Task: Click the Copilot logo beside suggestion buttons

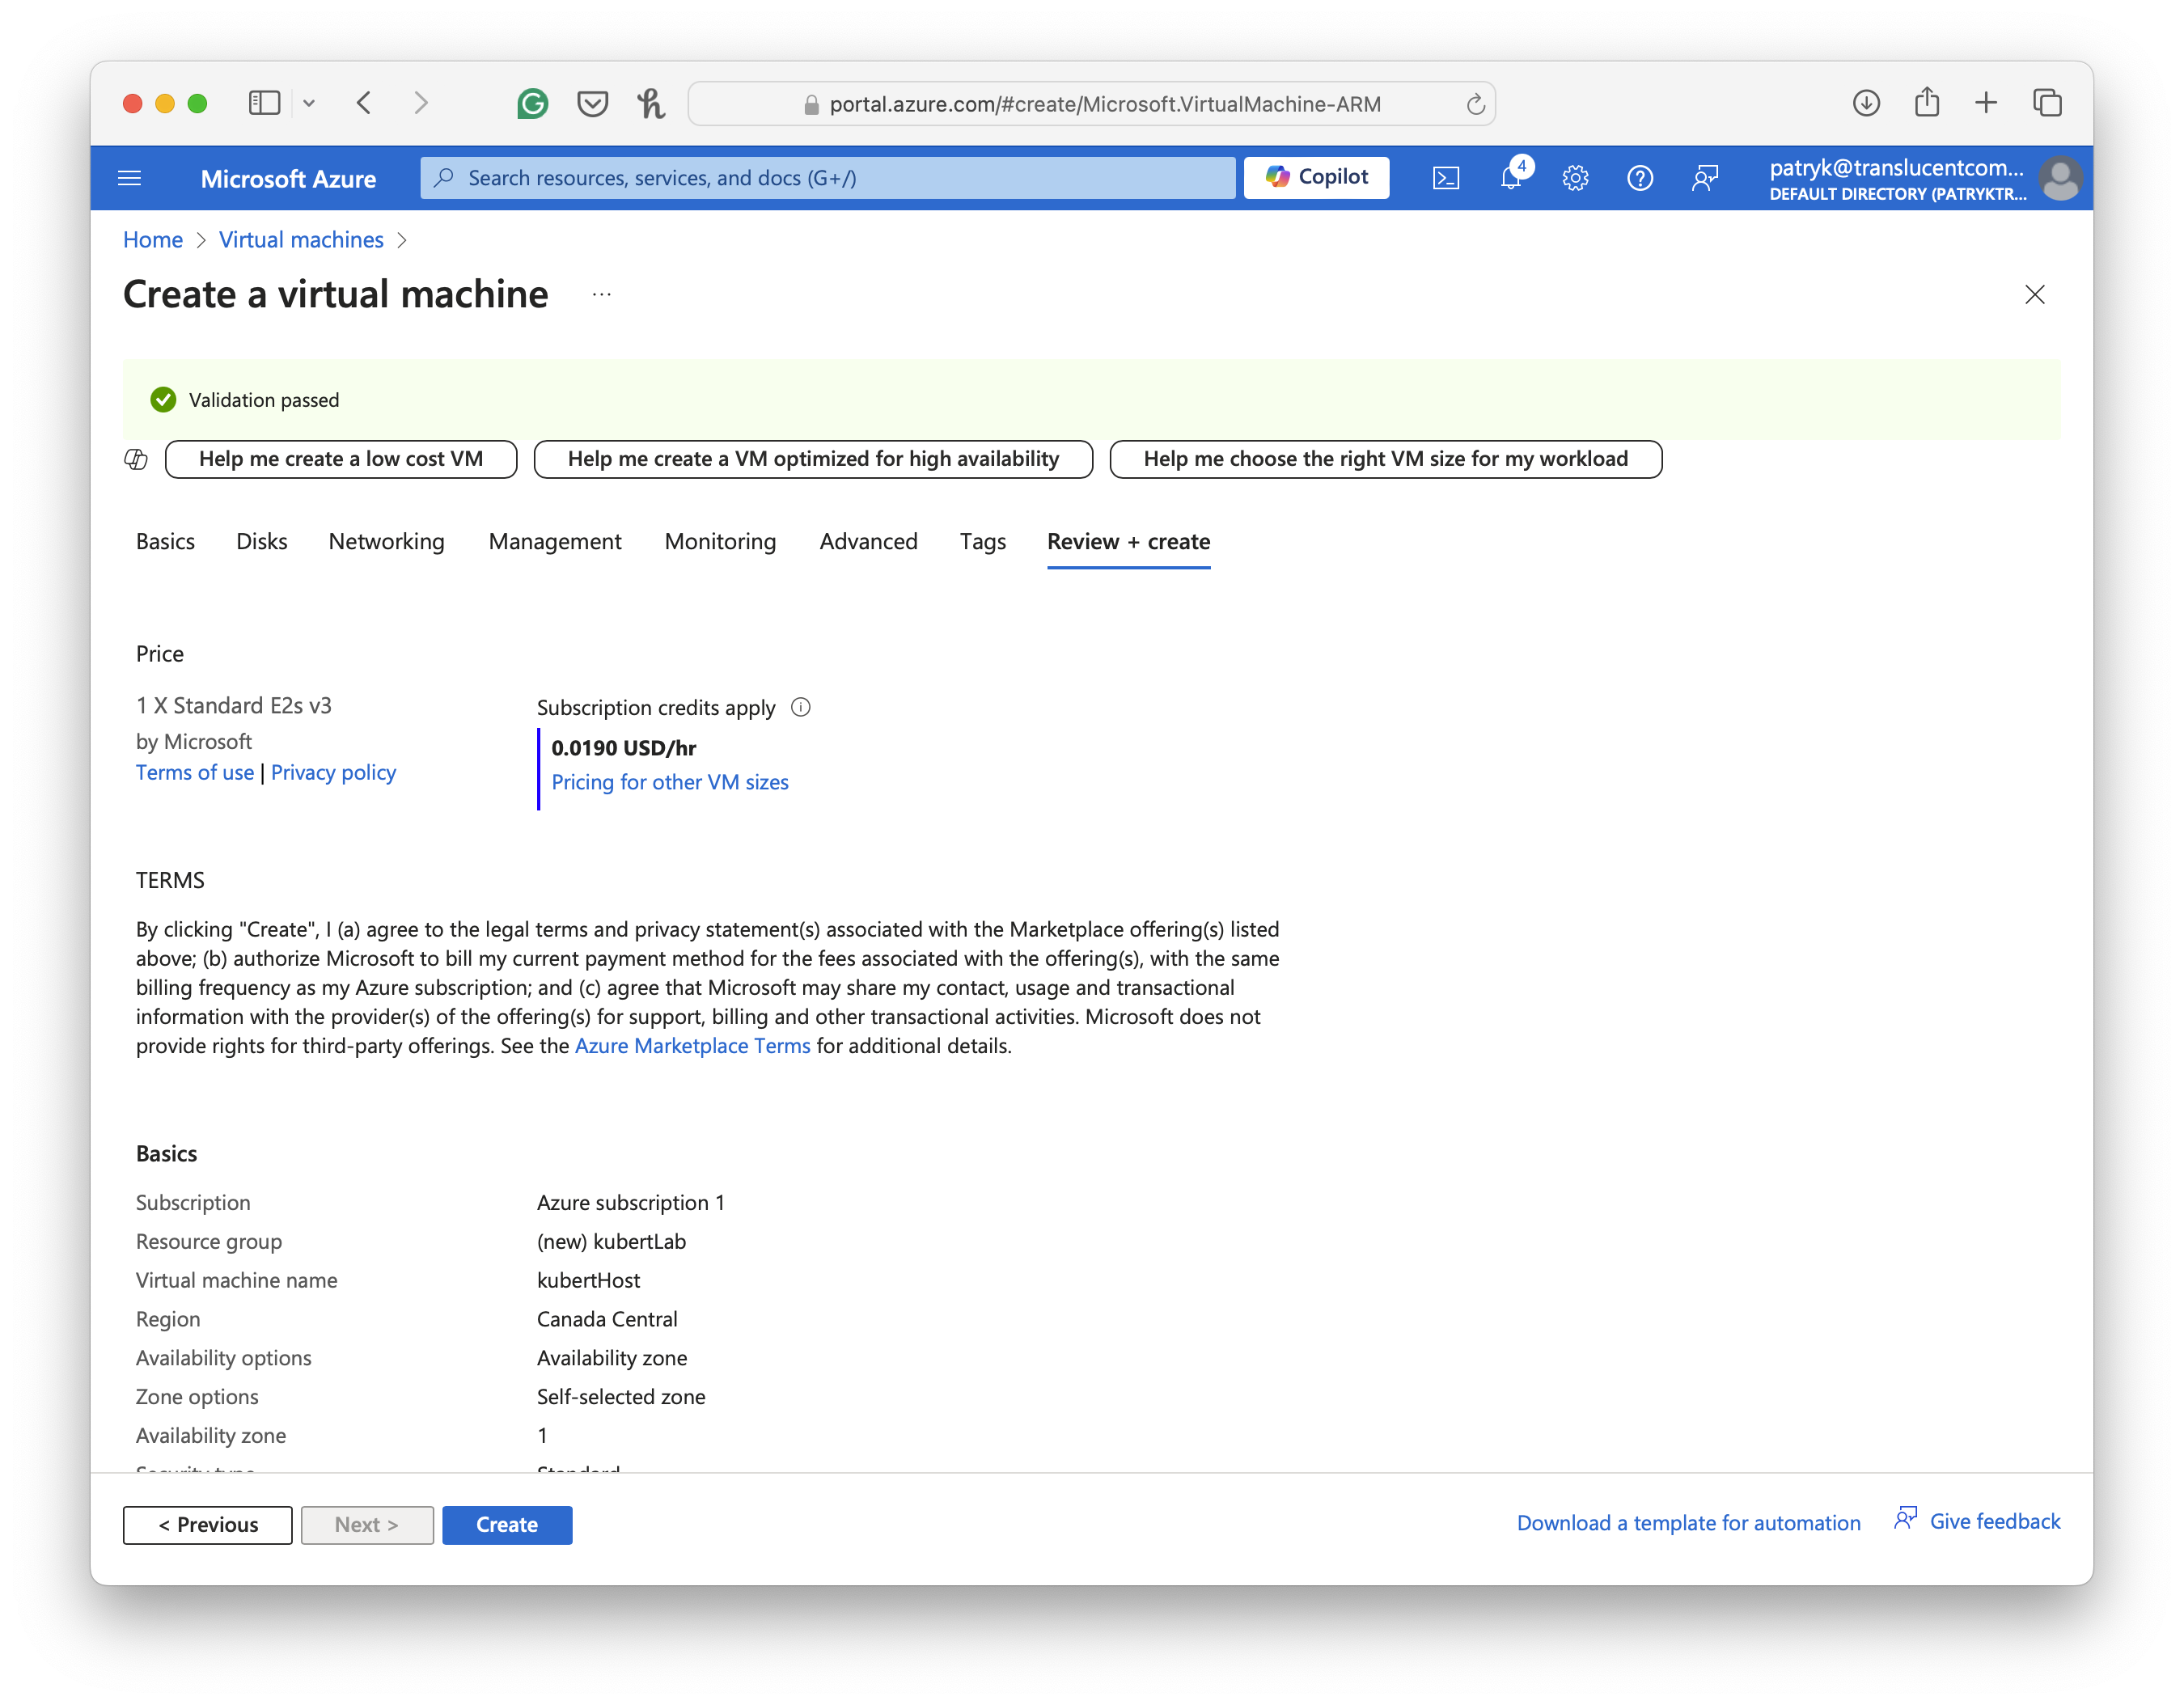Action: coord(136,459)
